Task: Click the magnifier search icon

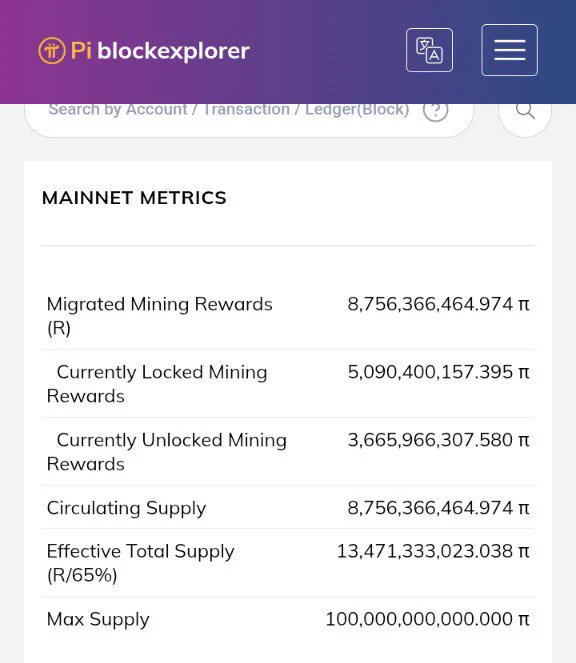Action: coord(525,112)
